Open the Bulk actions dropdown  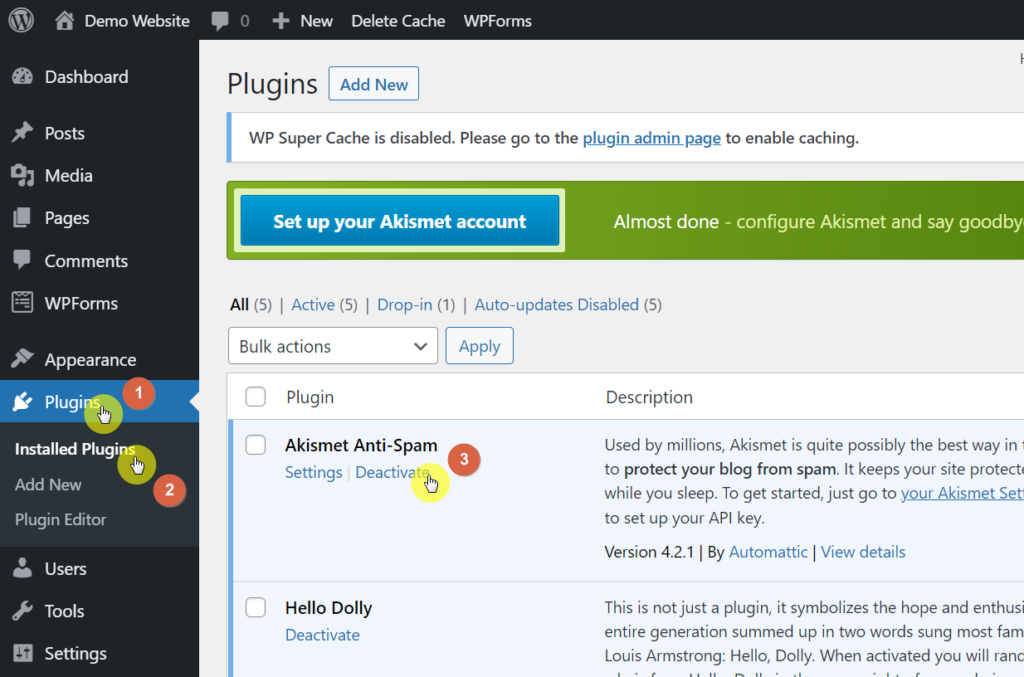tap(332, 346)
